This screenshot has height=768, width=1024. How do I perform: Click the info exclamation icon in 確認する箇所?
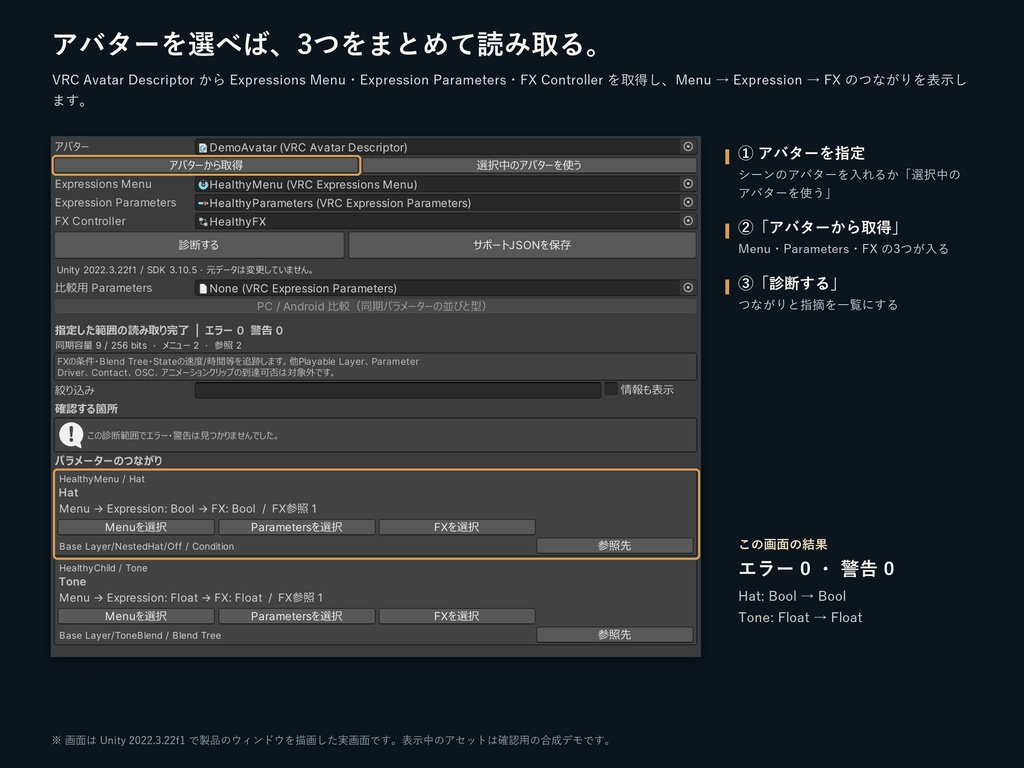click(x=71, y=435)
